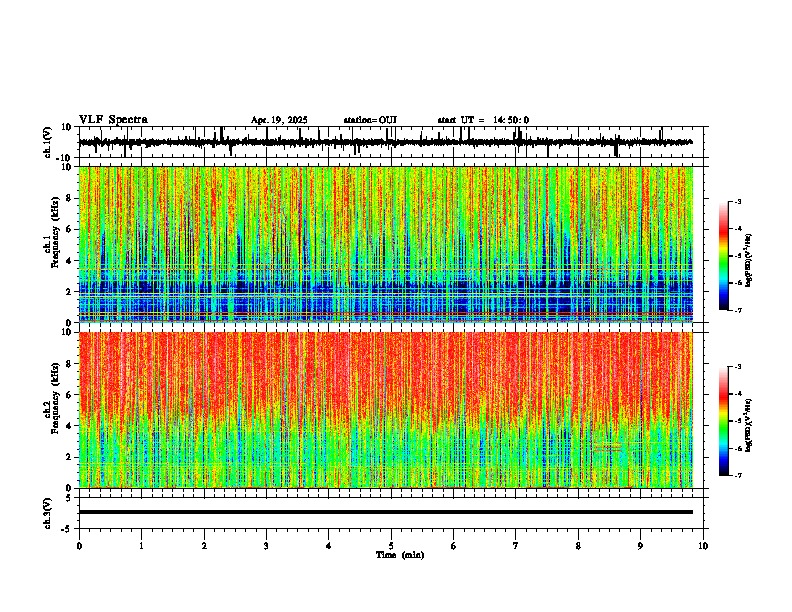Click time axis tick label "0"
This screenshot has height=612, width=792.
79,546
